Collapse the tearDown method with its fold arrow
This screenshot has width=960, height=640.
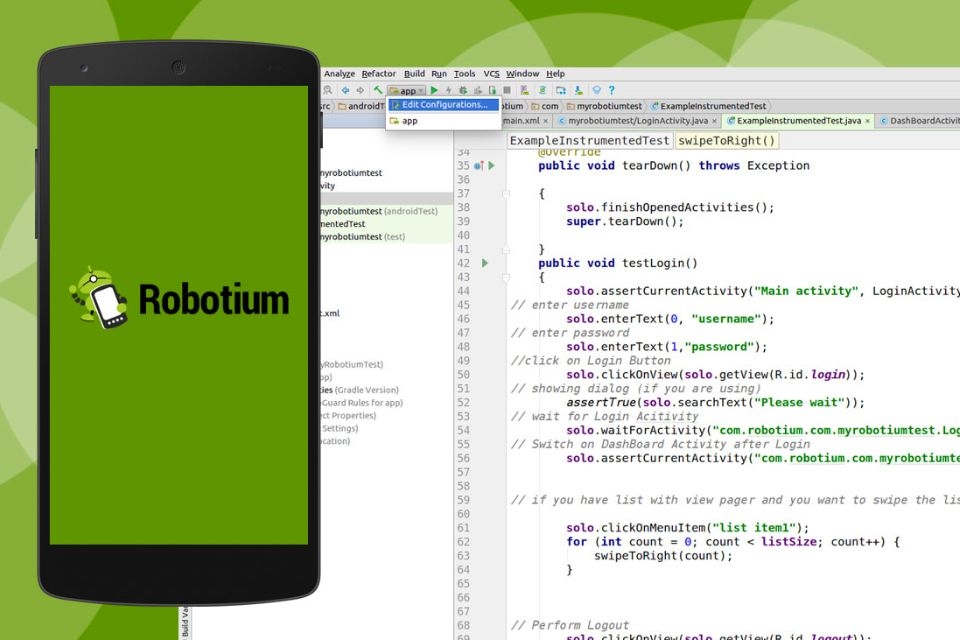point(506,193)
